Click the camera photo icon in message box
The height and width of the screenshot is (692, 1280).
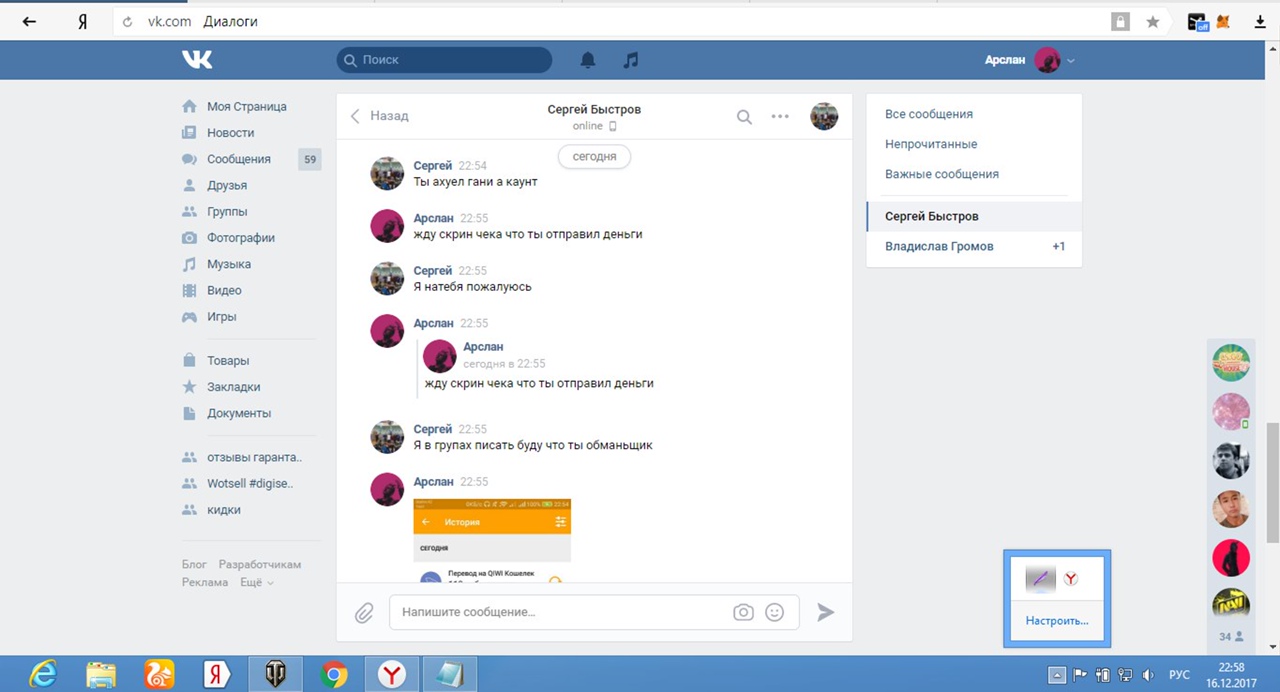click(x=743, y=612)
